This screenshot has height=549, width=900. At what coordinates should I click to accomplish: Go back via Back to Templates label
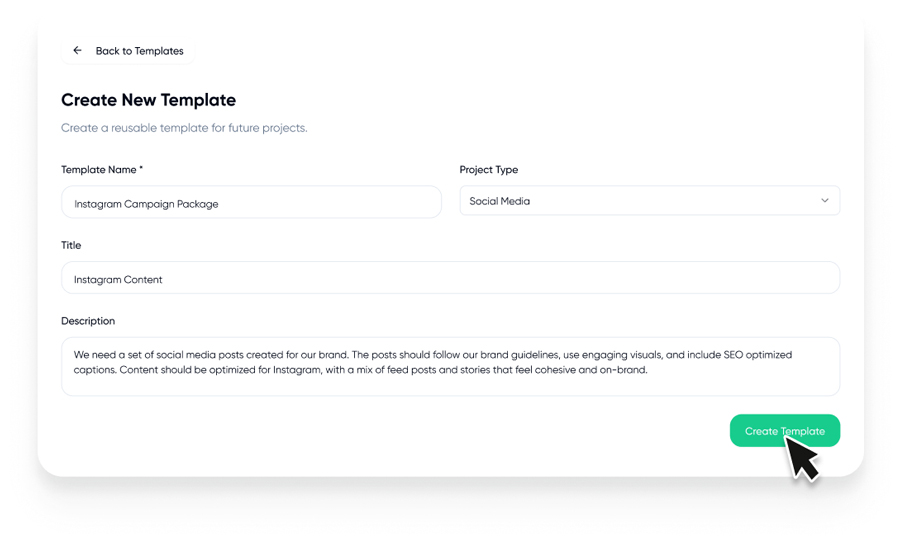(139, 51)
